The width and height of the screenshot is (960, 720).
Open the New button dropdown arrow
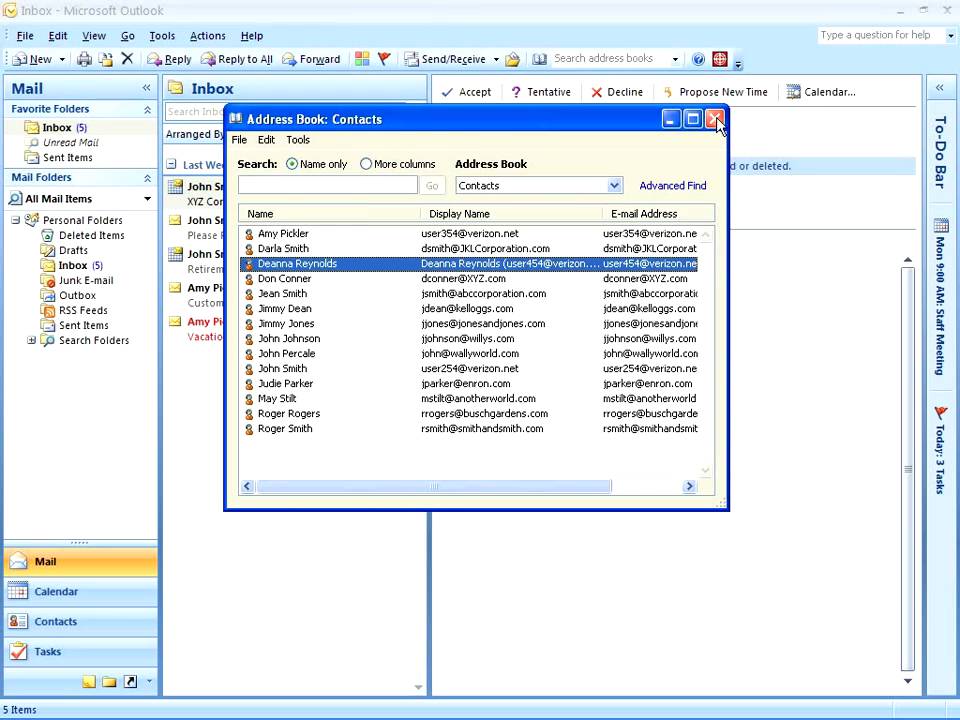tap(62, 59)
